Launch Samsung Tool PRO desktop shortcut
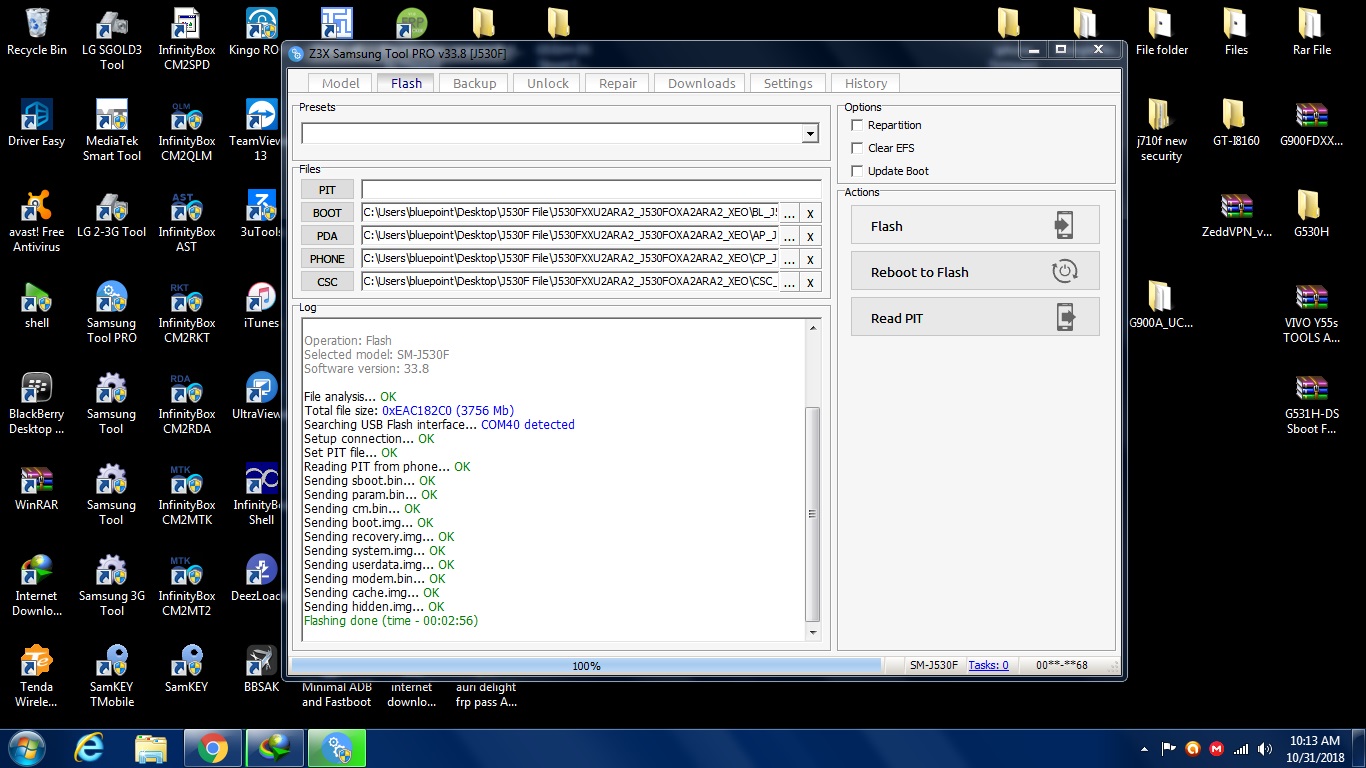Image resolution: width=1366 pixels, height=768 pixels. point(112,313)
